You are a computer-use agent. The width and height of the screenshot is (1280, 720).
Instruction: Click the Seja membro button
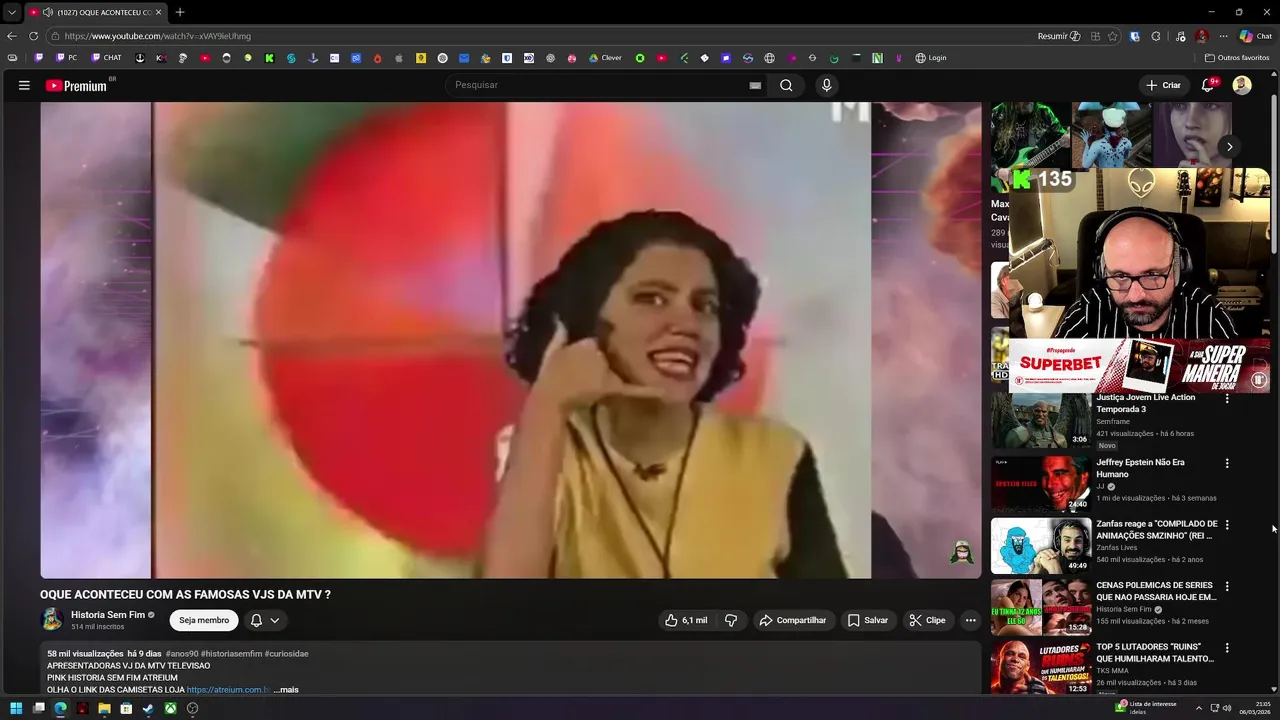[204, 620]
